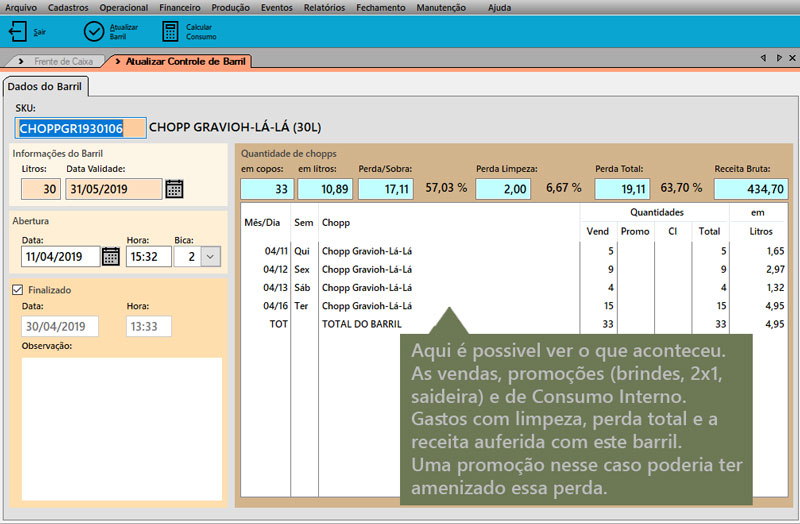
Task: Expand the Bica dropdown
Action: coord(210,256)
